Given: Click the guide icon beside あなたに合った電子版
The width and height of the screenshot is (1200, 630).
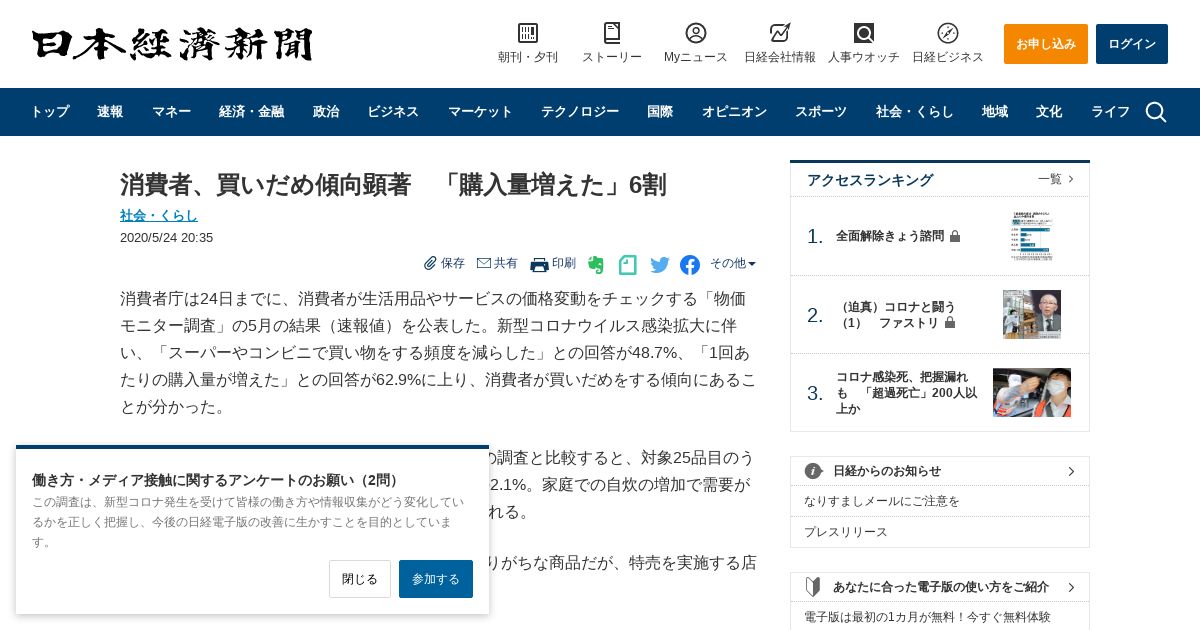Looking at the screenshot, I should (813, 587).
